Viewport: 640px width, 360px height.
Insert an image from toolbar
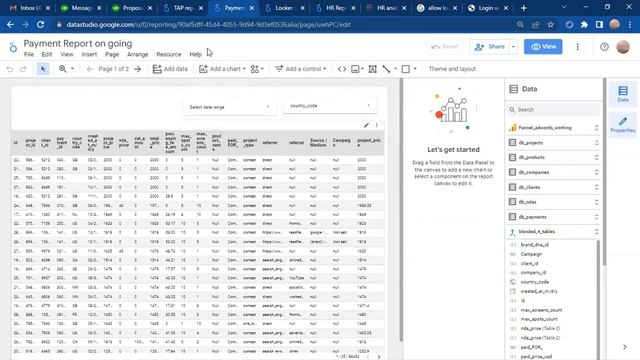click(x=355, y=69)
